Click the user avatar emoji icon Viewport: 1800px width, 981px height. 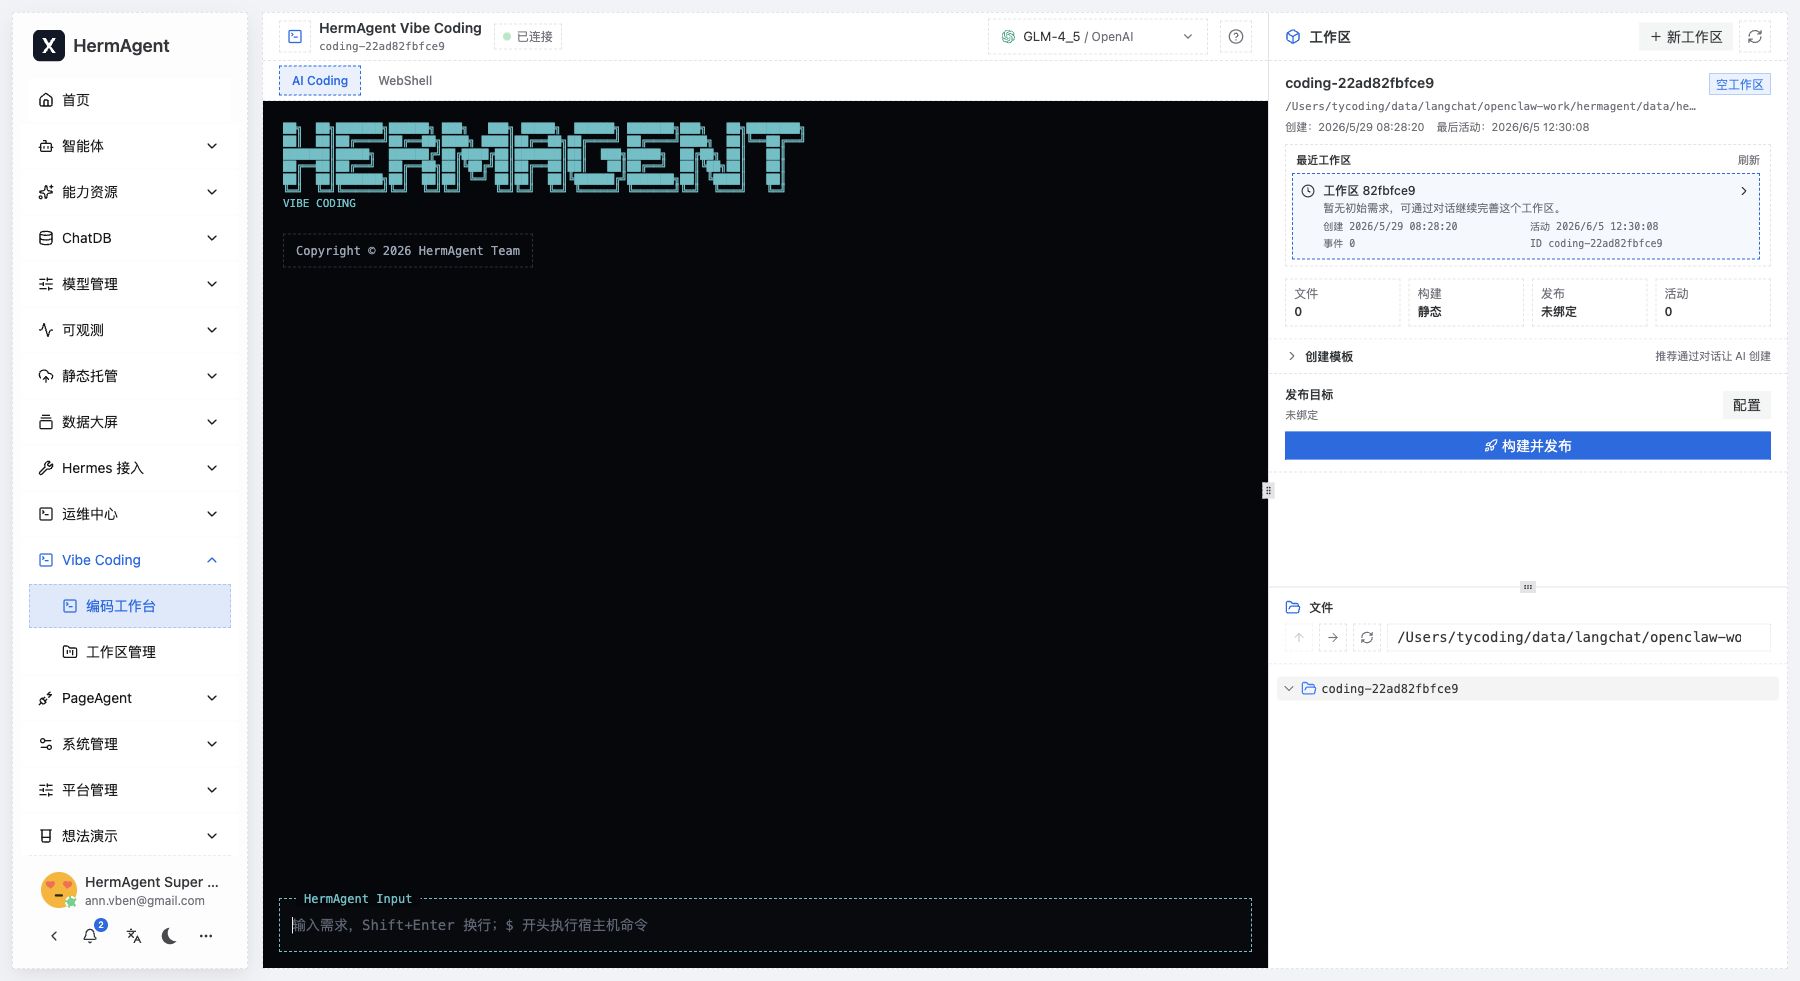(x=59, y=890)
